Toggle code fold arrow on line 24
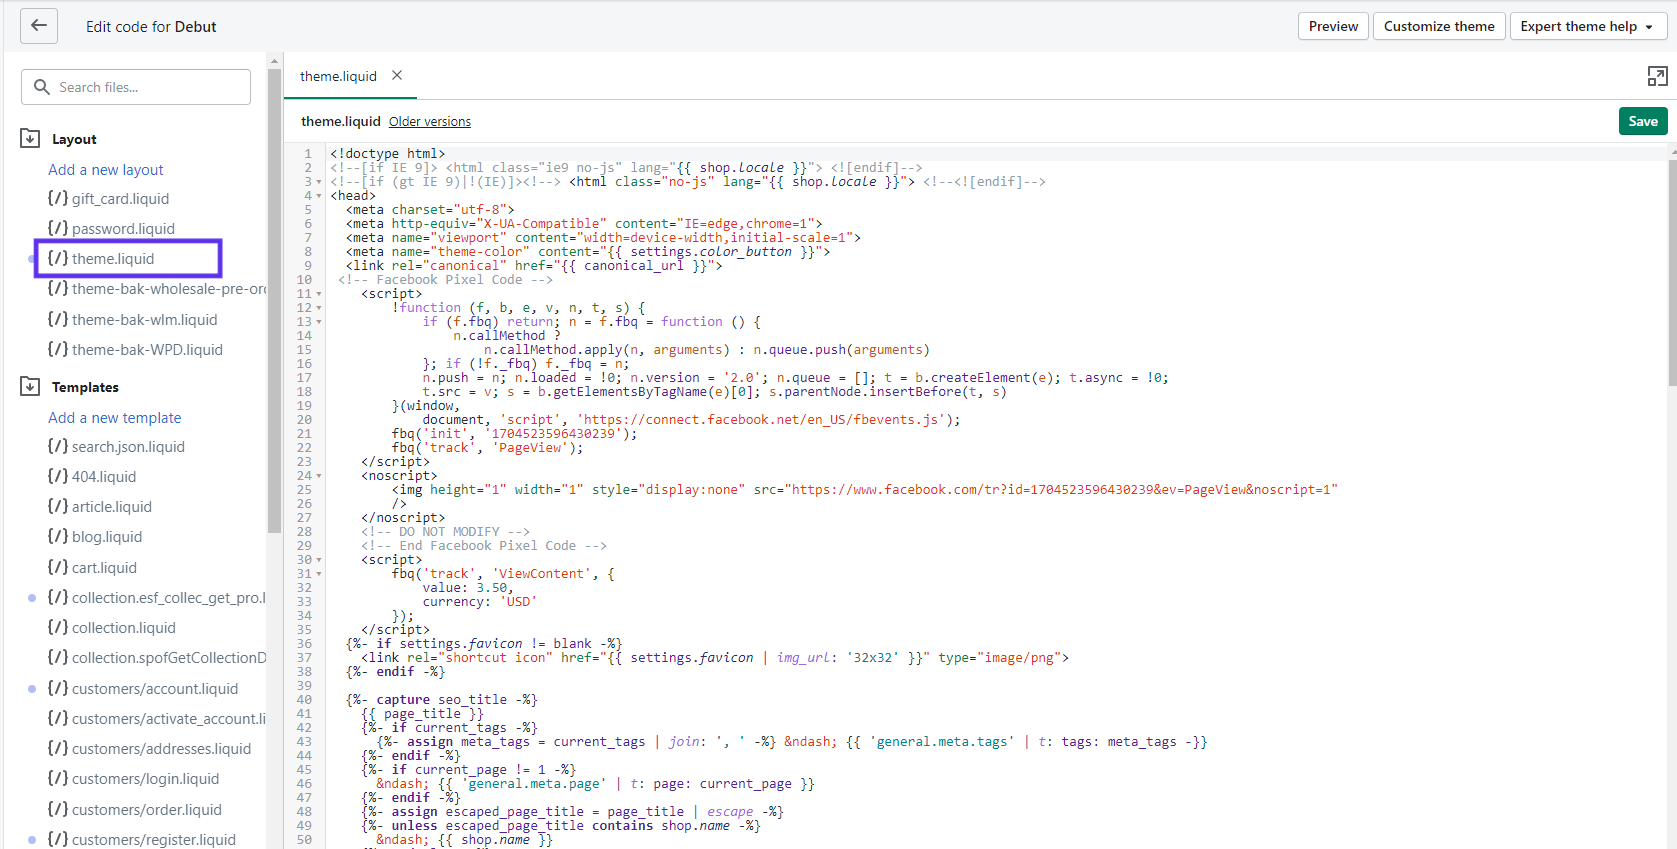 click(319, 476)
